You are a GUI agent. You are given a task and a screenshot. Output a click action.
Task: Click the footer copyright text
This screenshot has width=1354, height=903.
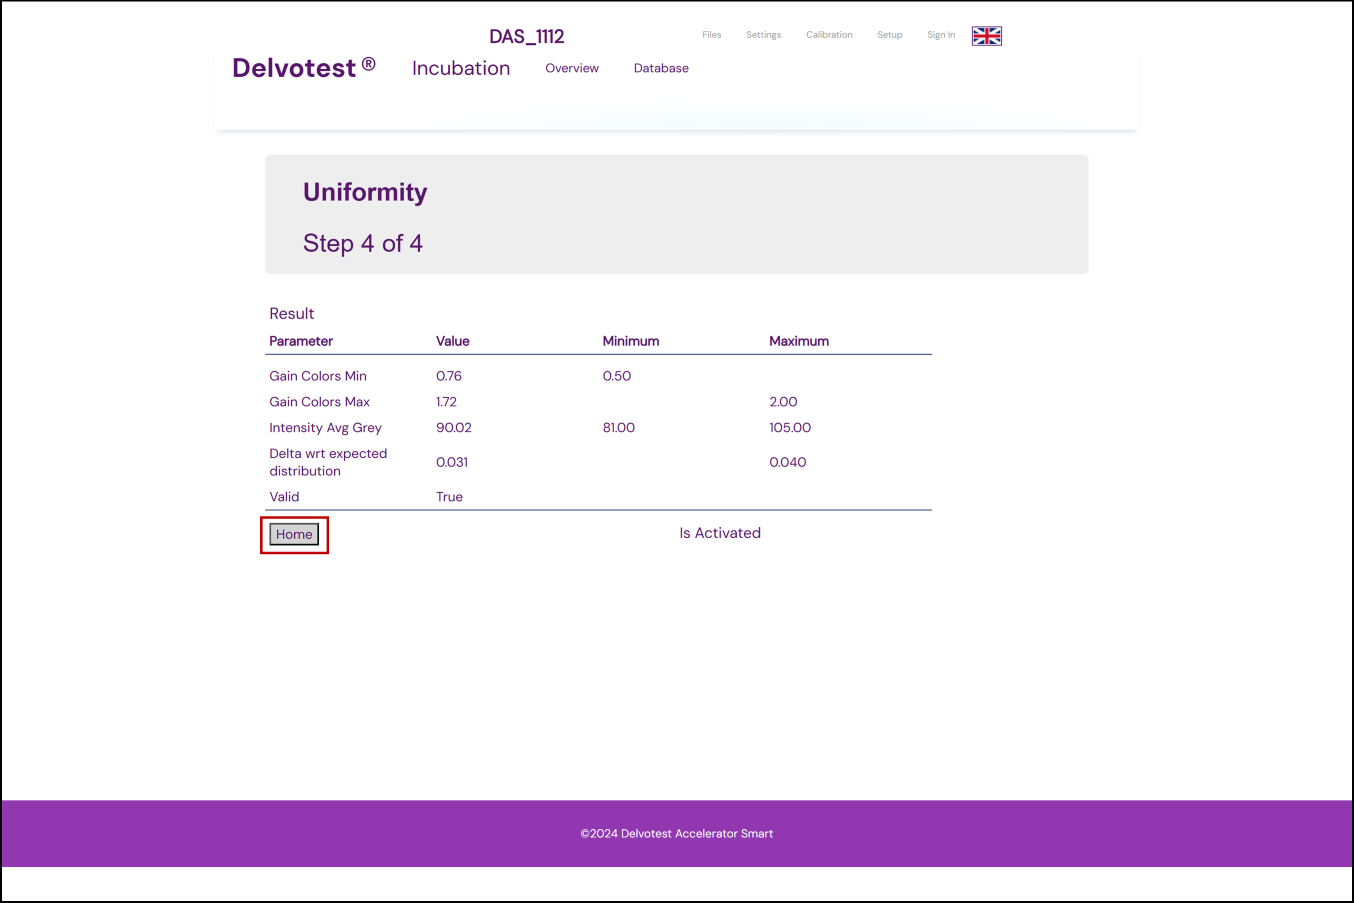(676, 833)
